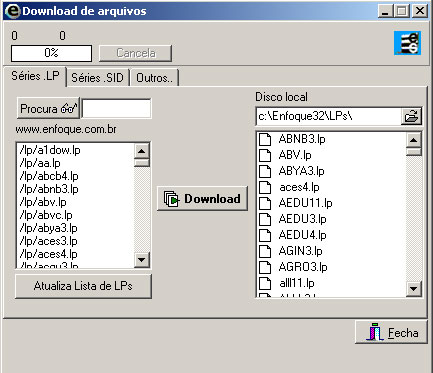Click the Download button
Image resolution: width=433 pixels, height=373 pixels.
(x=202, y=199)
